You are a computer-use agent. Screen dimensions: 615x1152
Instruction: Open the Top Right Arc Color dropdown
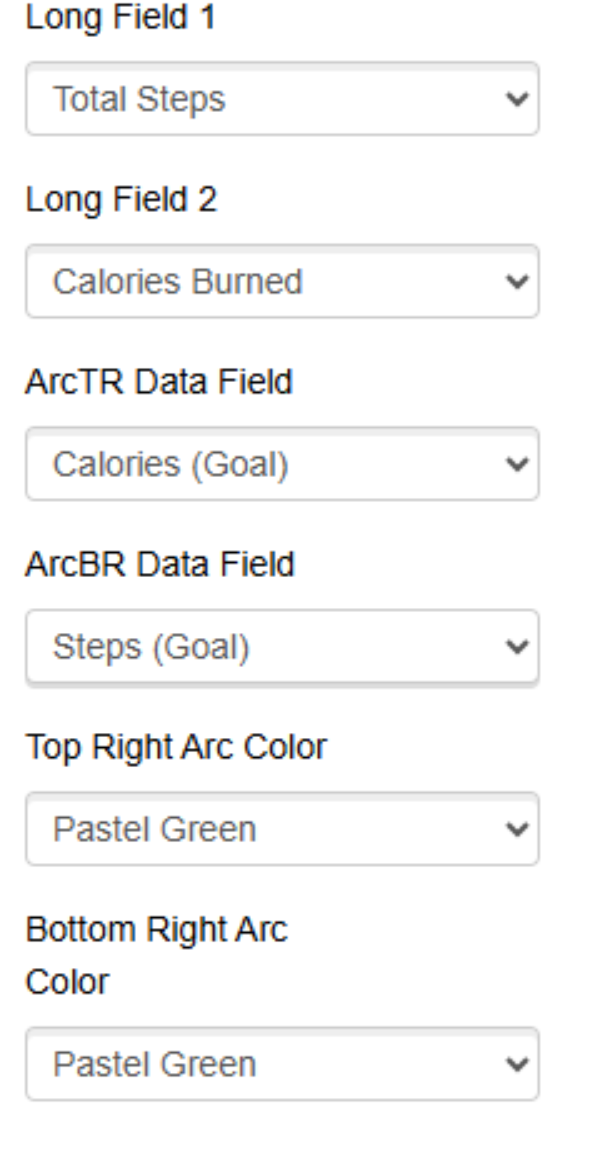[x=282, y=829]
